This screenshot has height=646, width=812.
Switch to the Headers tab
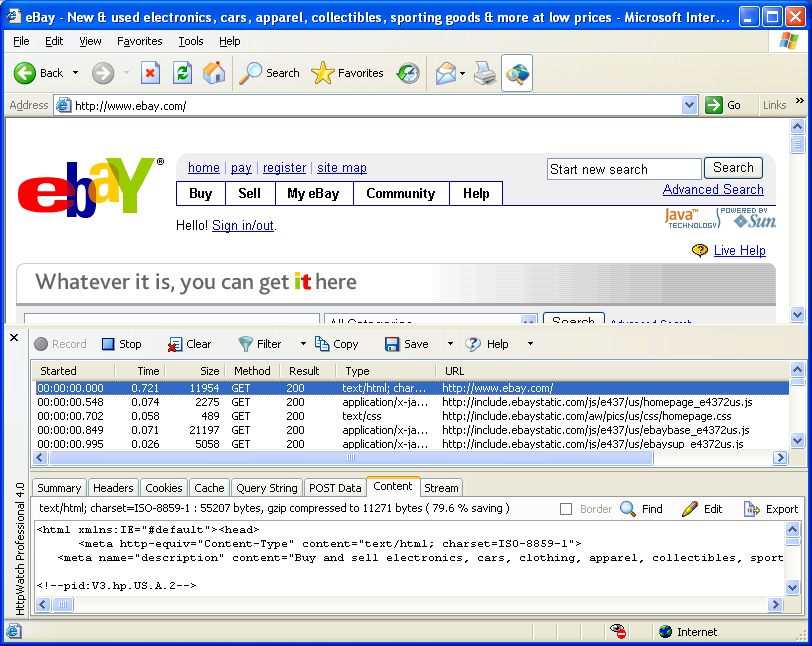click(x=113, y=488)
